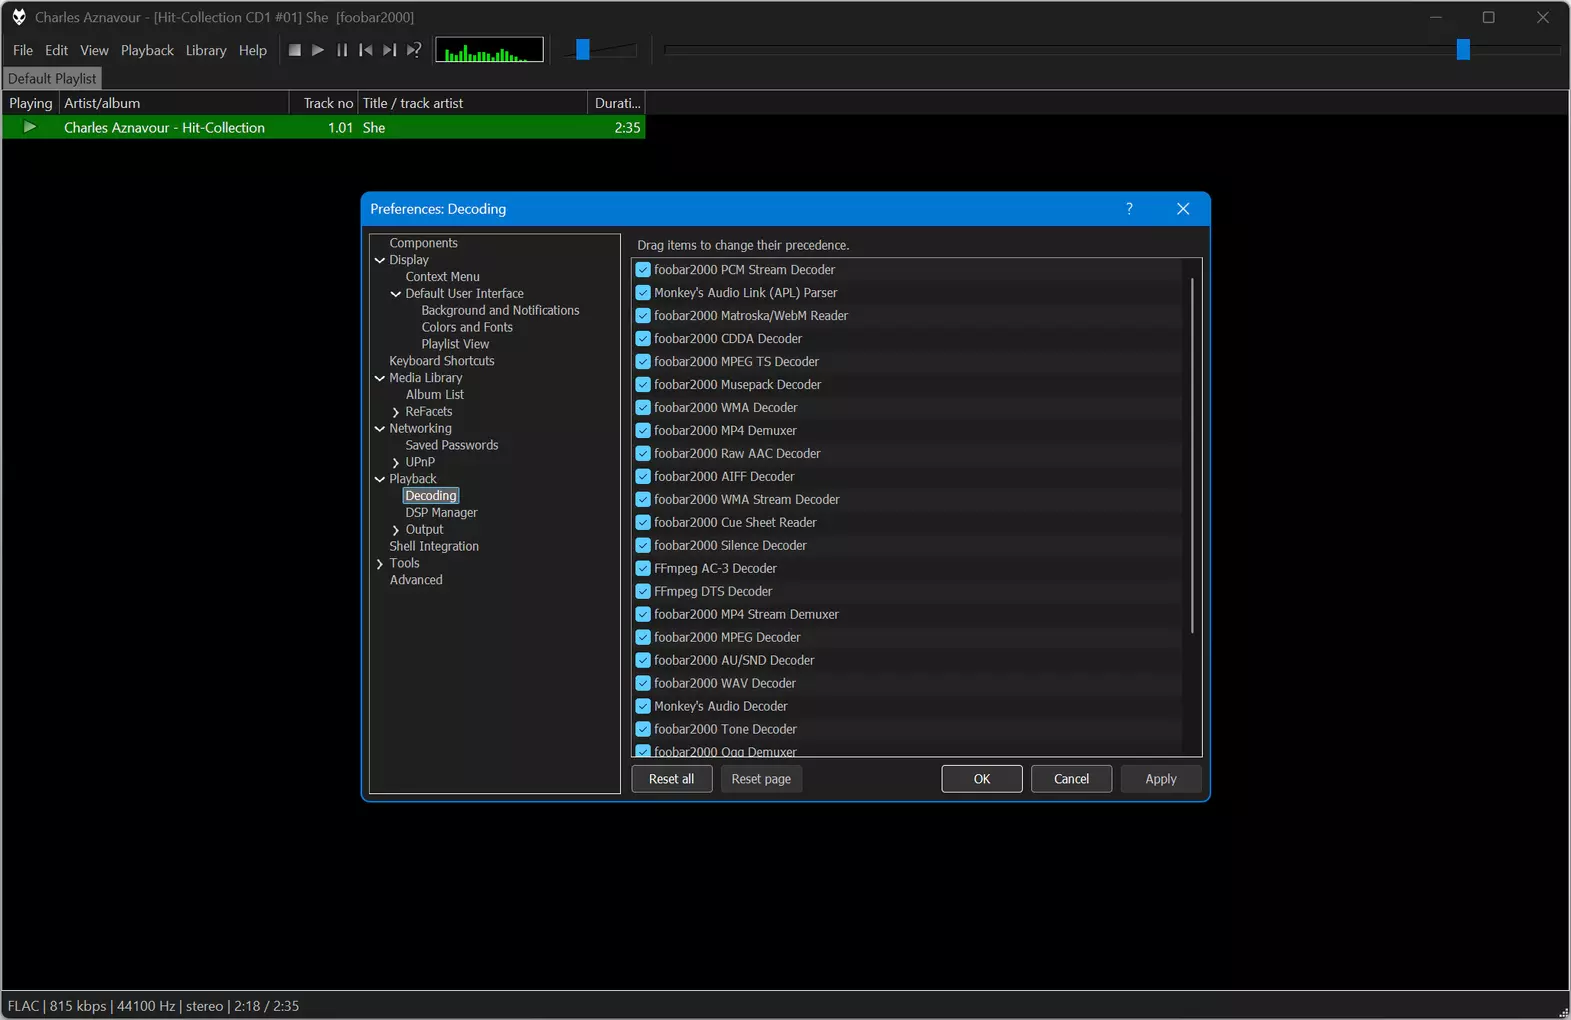Select Colors and Fonts page
This screenshot has width=1571, height=1020.
pyautogui.click(x=467, y=327)
